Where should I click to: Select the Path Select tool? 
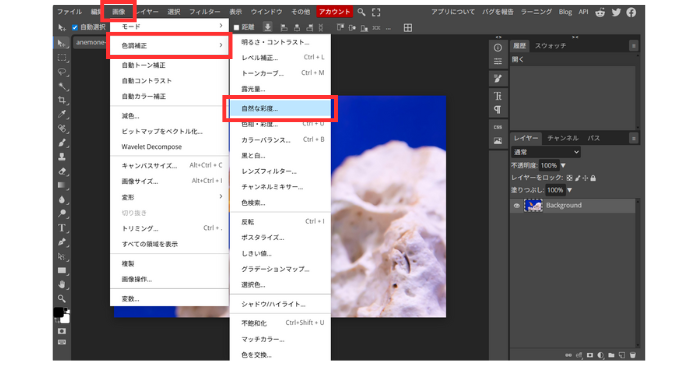tap(62, 256)
